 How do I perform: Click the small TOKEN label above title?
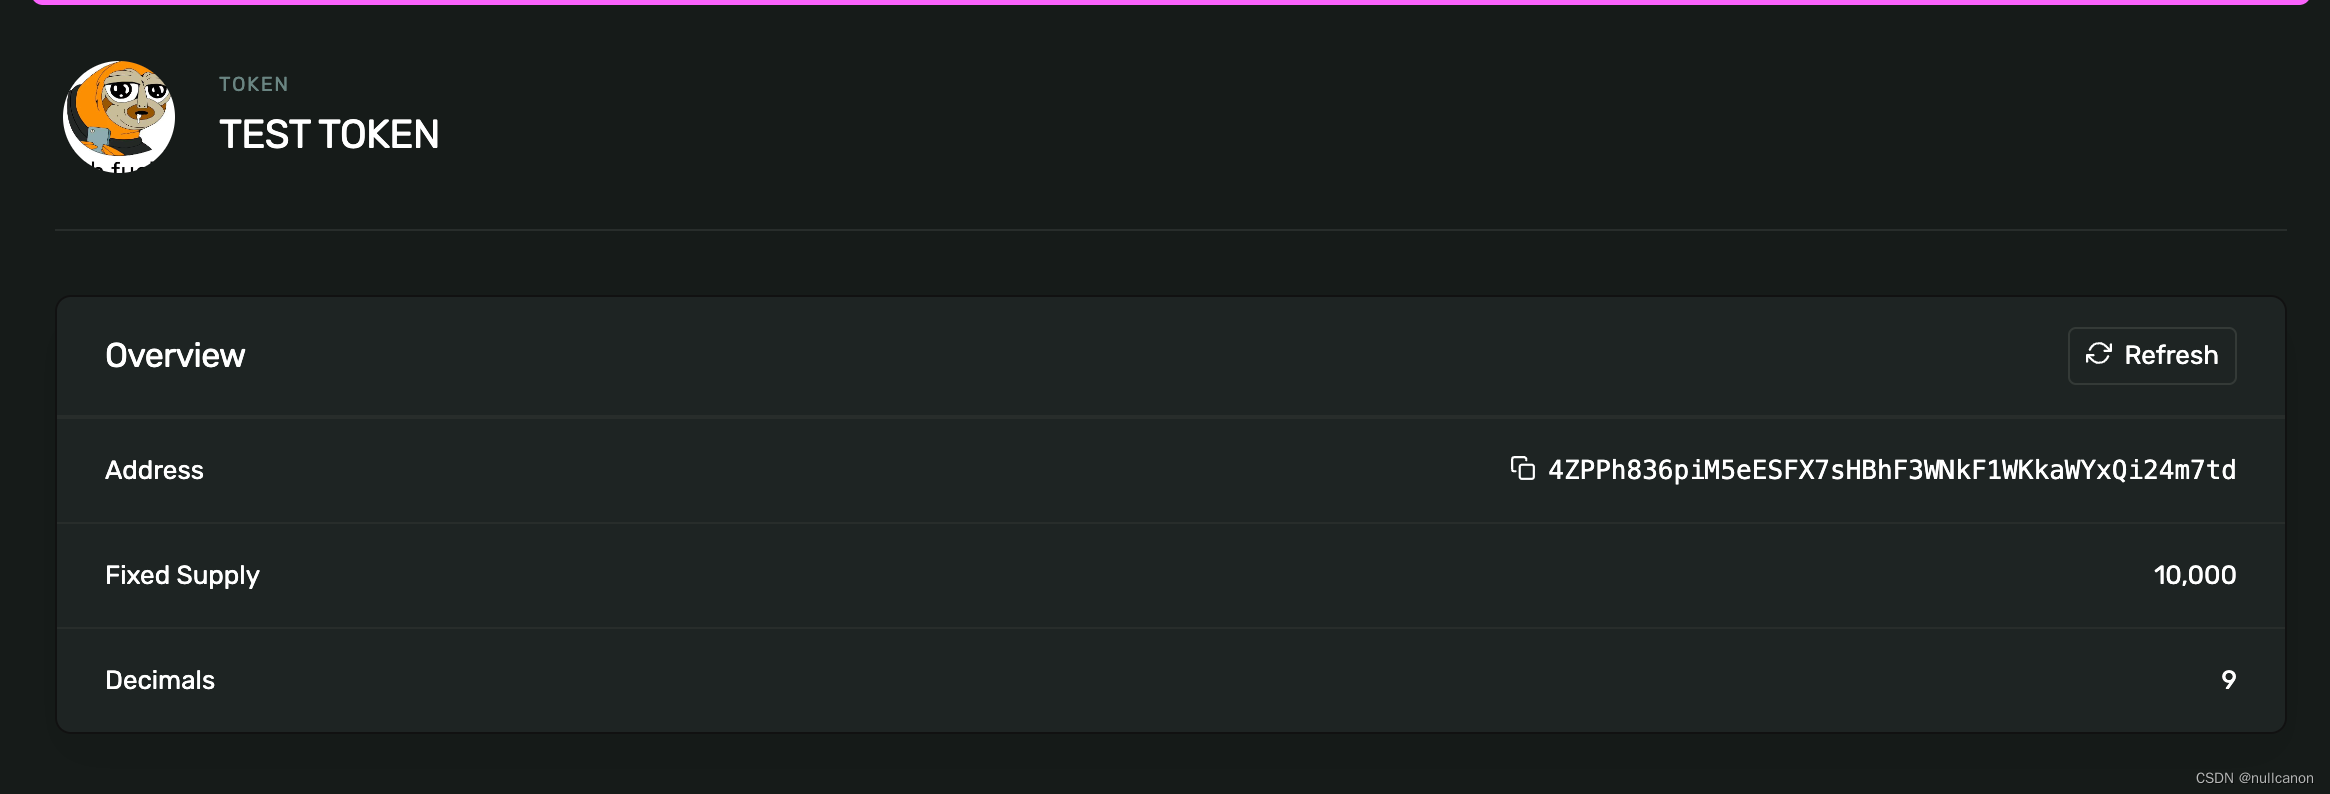pos(254,84)
